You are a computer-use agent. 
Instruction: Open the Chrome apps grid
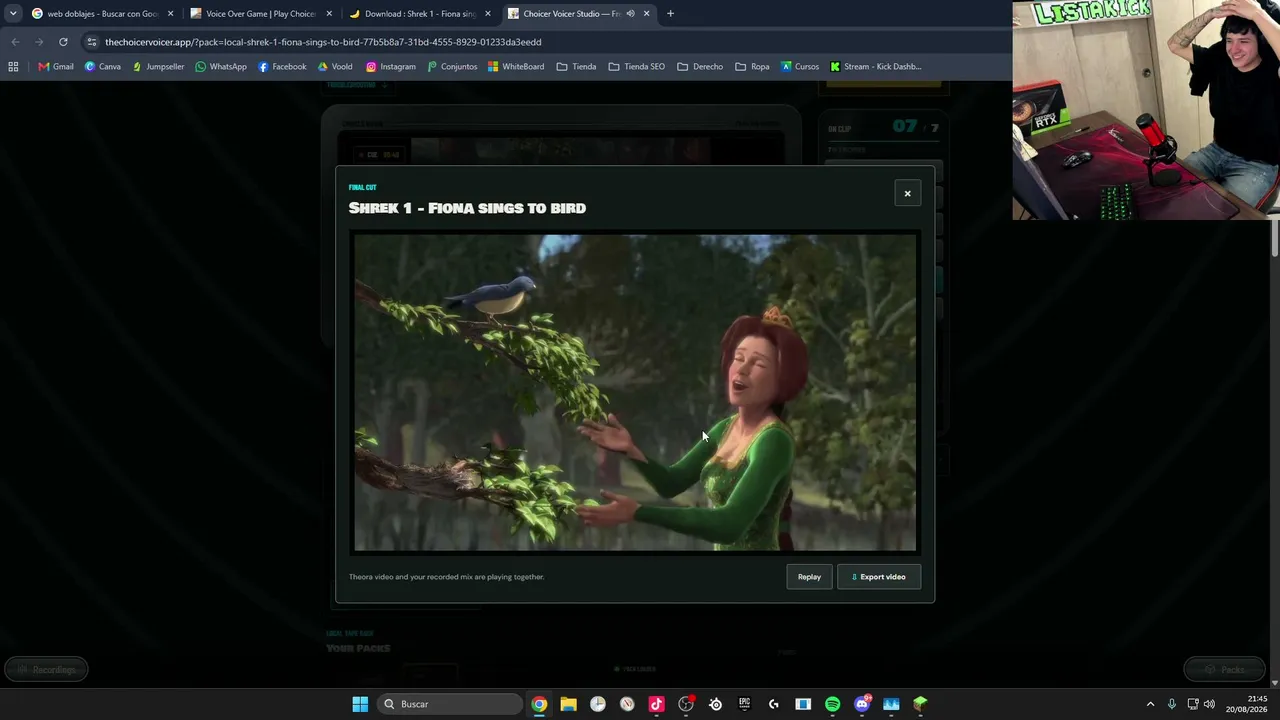[x=13, y=67]
